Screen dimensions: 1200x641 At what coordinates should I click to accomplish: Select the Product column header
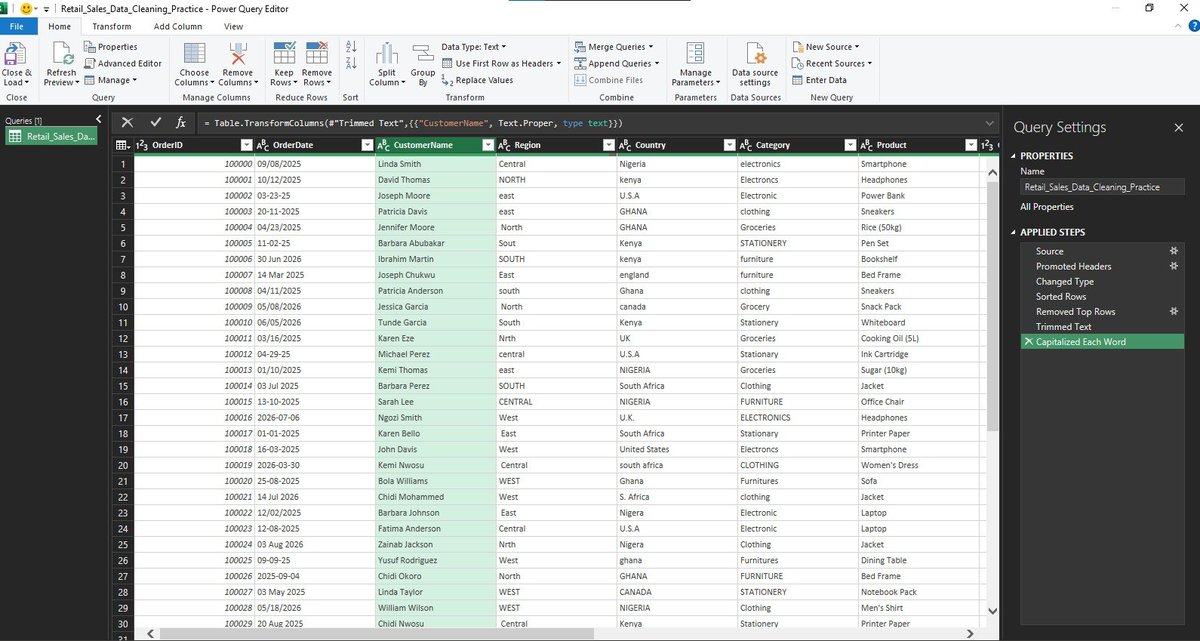tap(919, 145)
